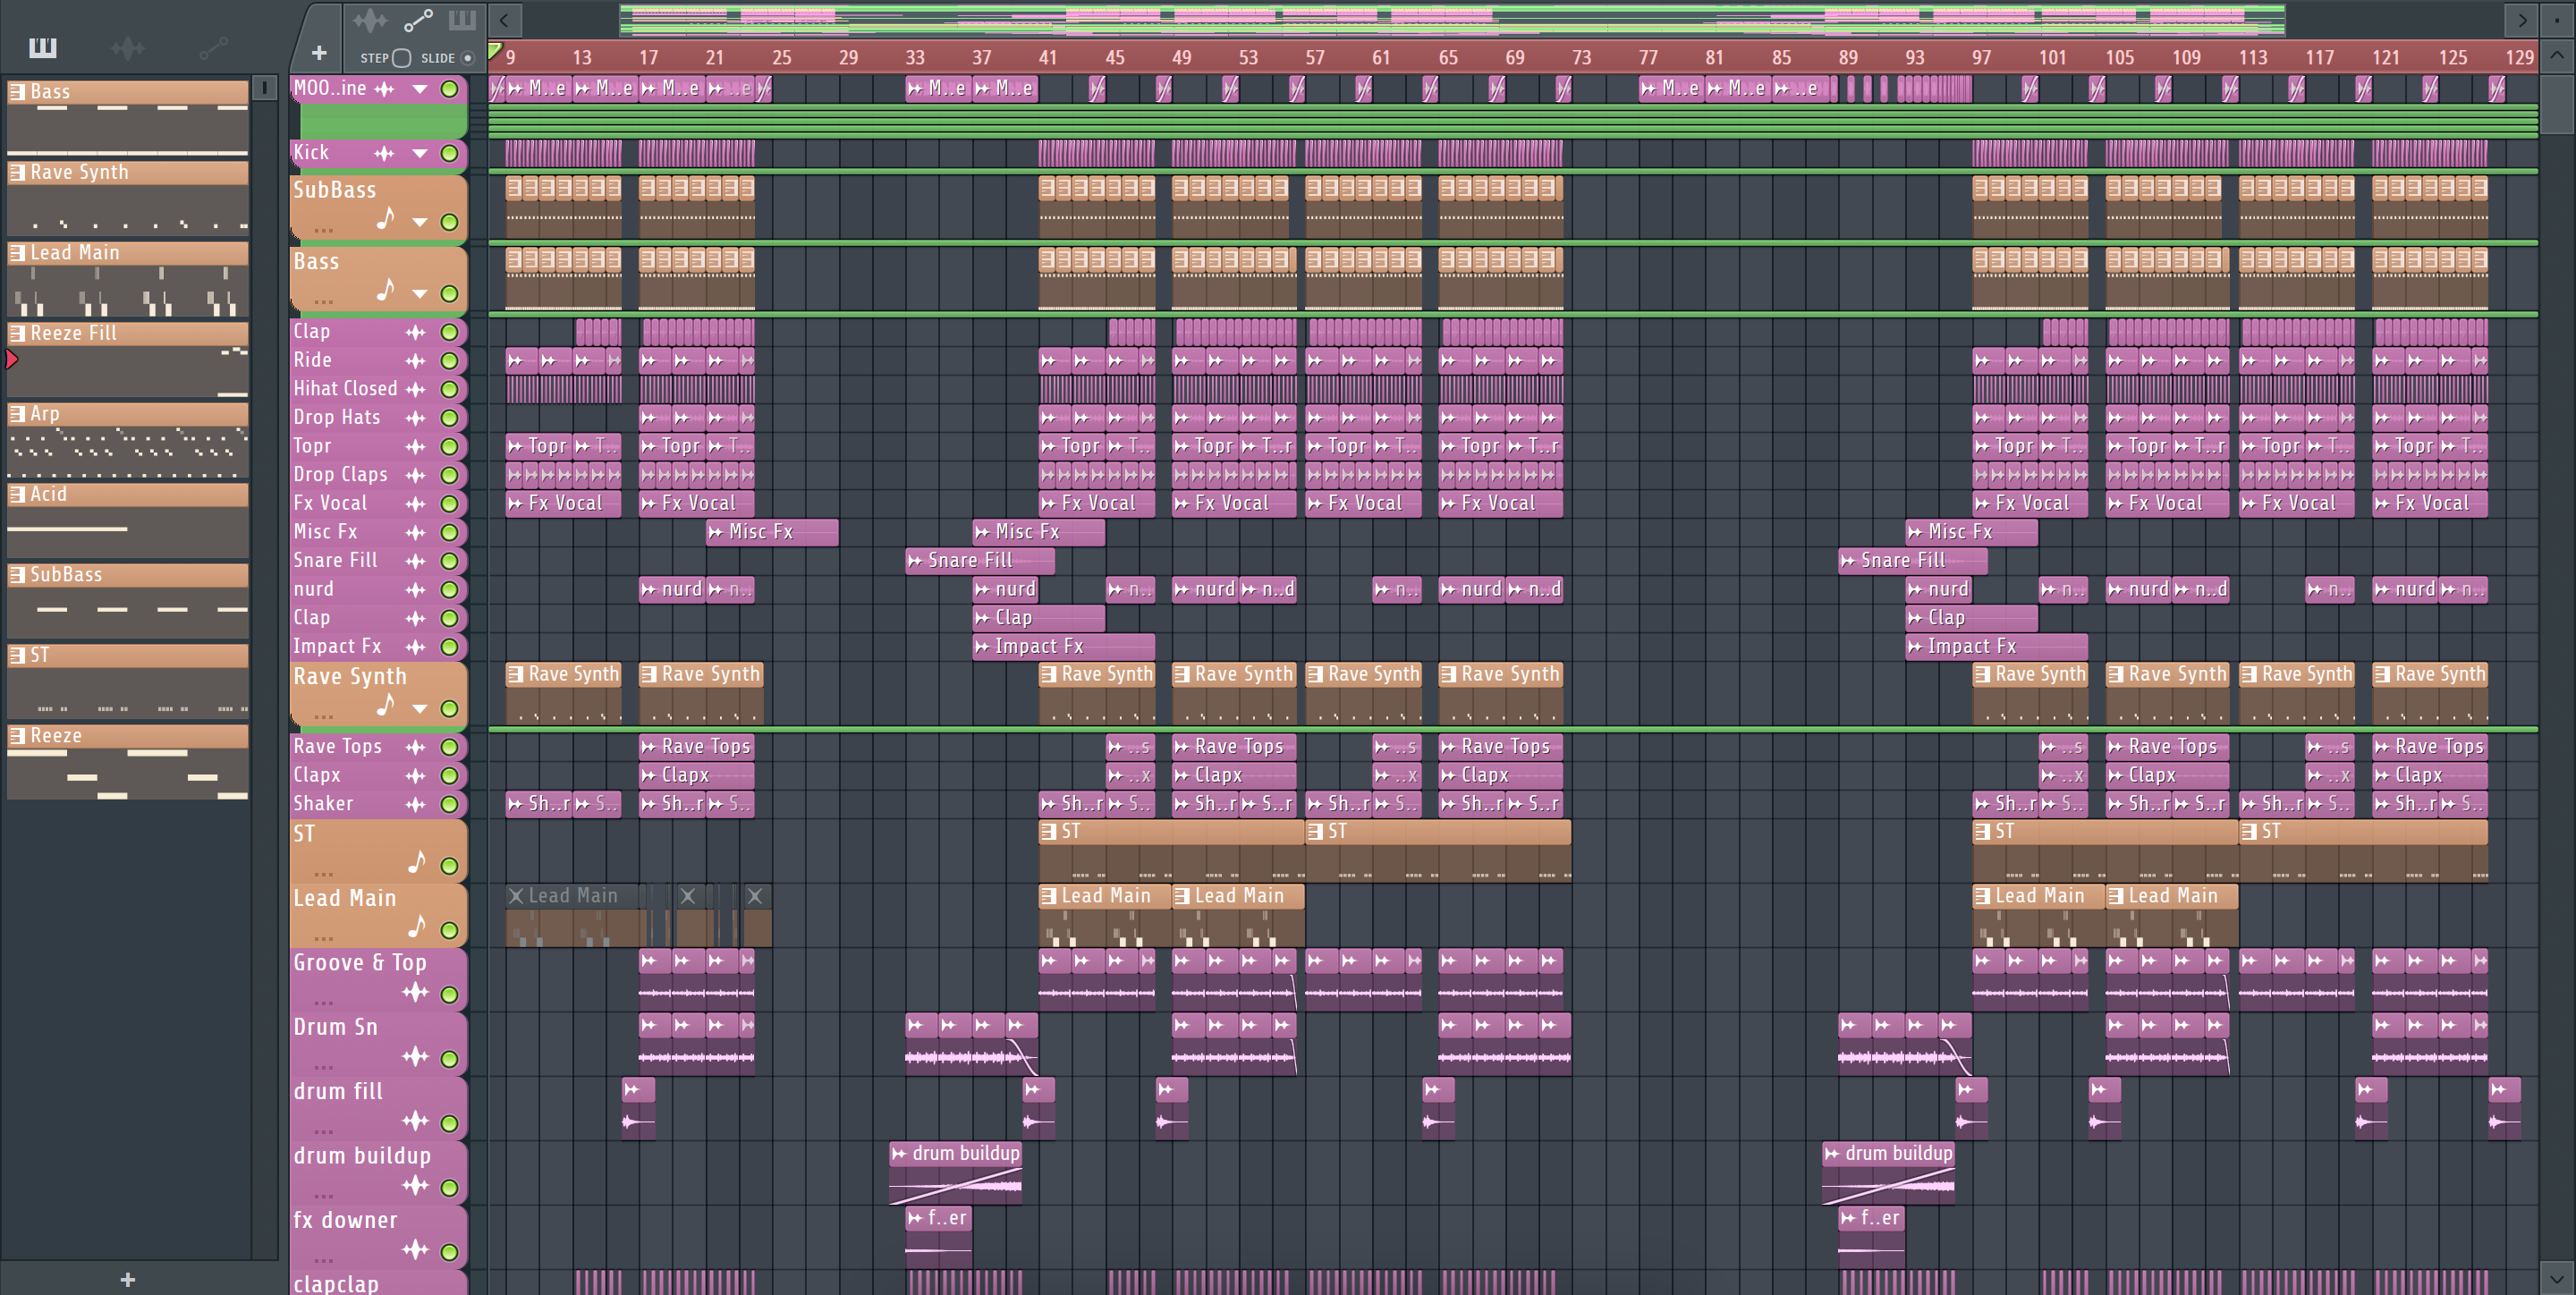Click the waveform icon on Shaker track
Image resolution: width=2576 pixels, height=1295 pixels.
pos(416,804)
